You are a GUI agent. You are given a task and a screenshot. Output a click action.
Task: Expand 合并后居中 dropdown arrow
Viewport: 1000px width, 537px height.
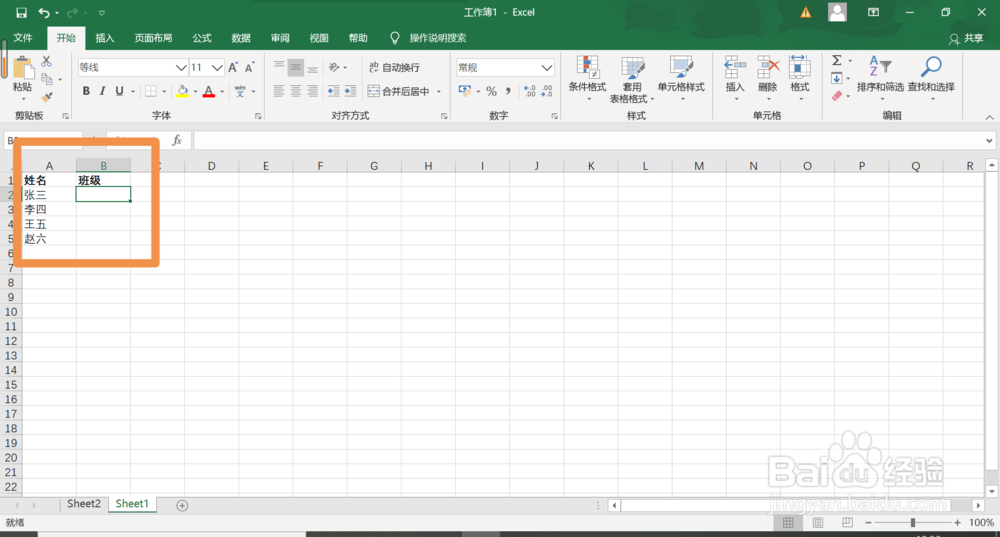(x=439, y=92)
